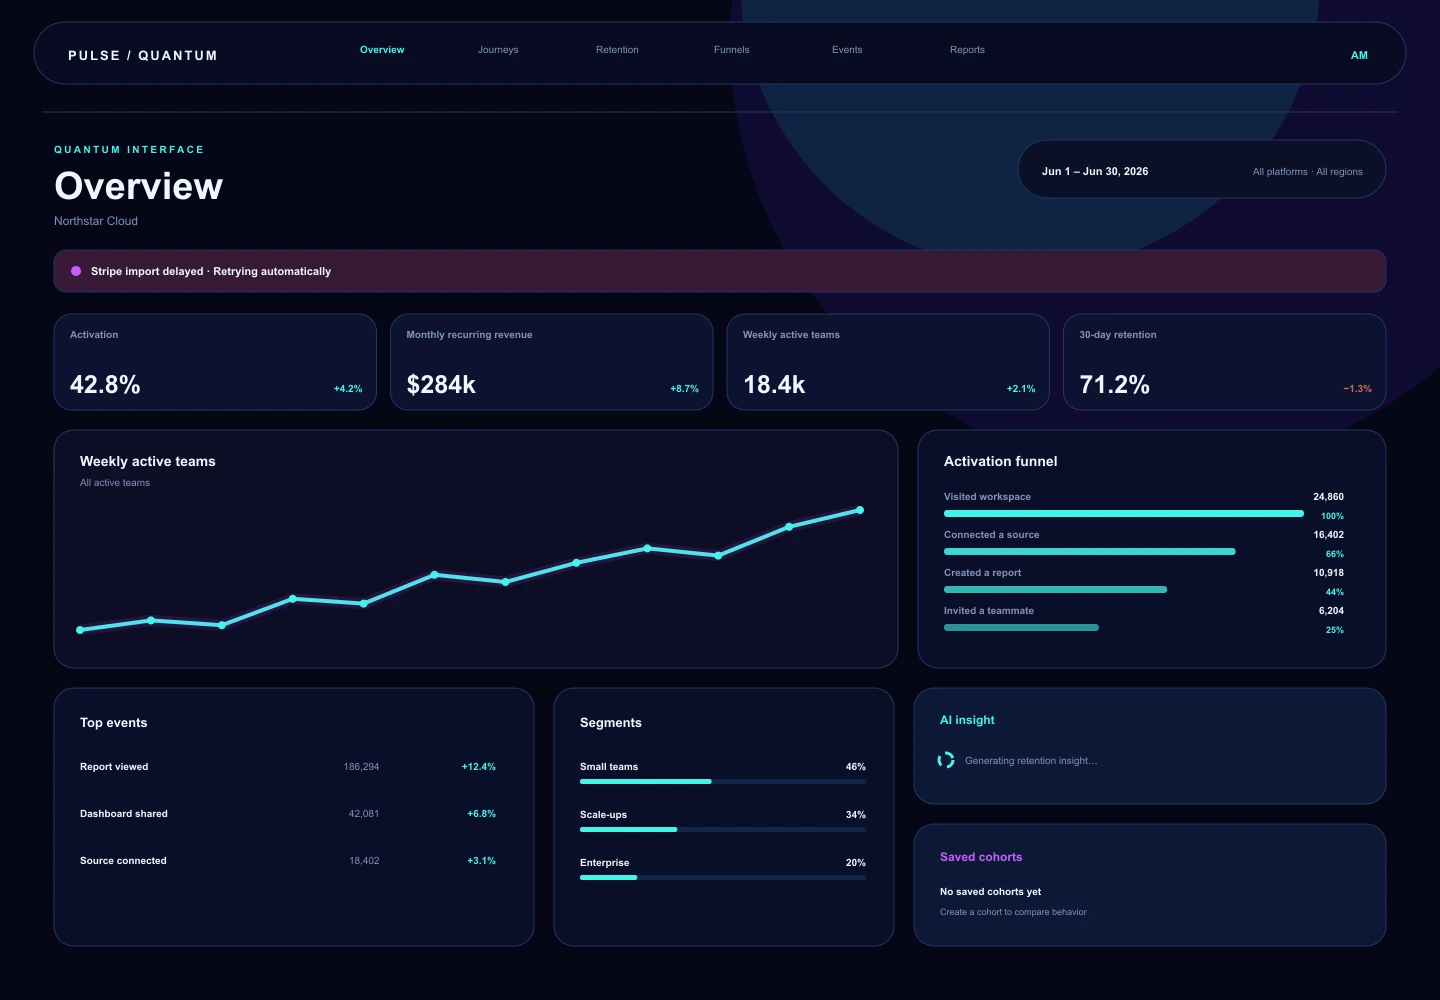The width and height of the screenshot is (1440, 1000).
Task: Click the 186,294 event count
Action: (x=361, y=767)
